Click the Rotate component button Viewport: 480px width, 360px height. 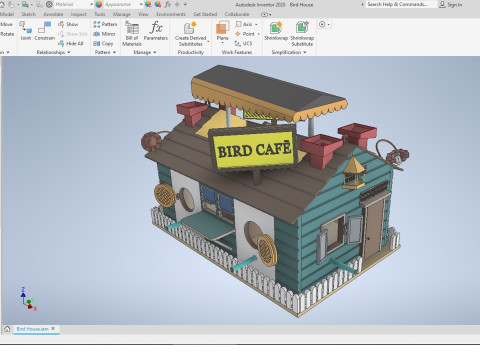coord(7,34)
